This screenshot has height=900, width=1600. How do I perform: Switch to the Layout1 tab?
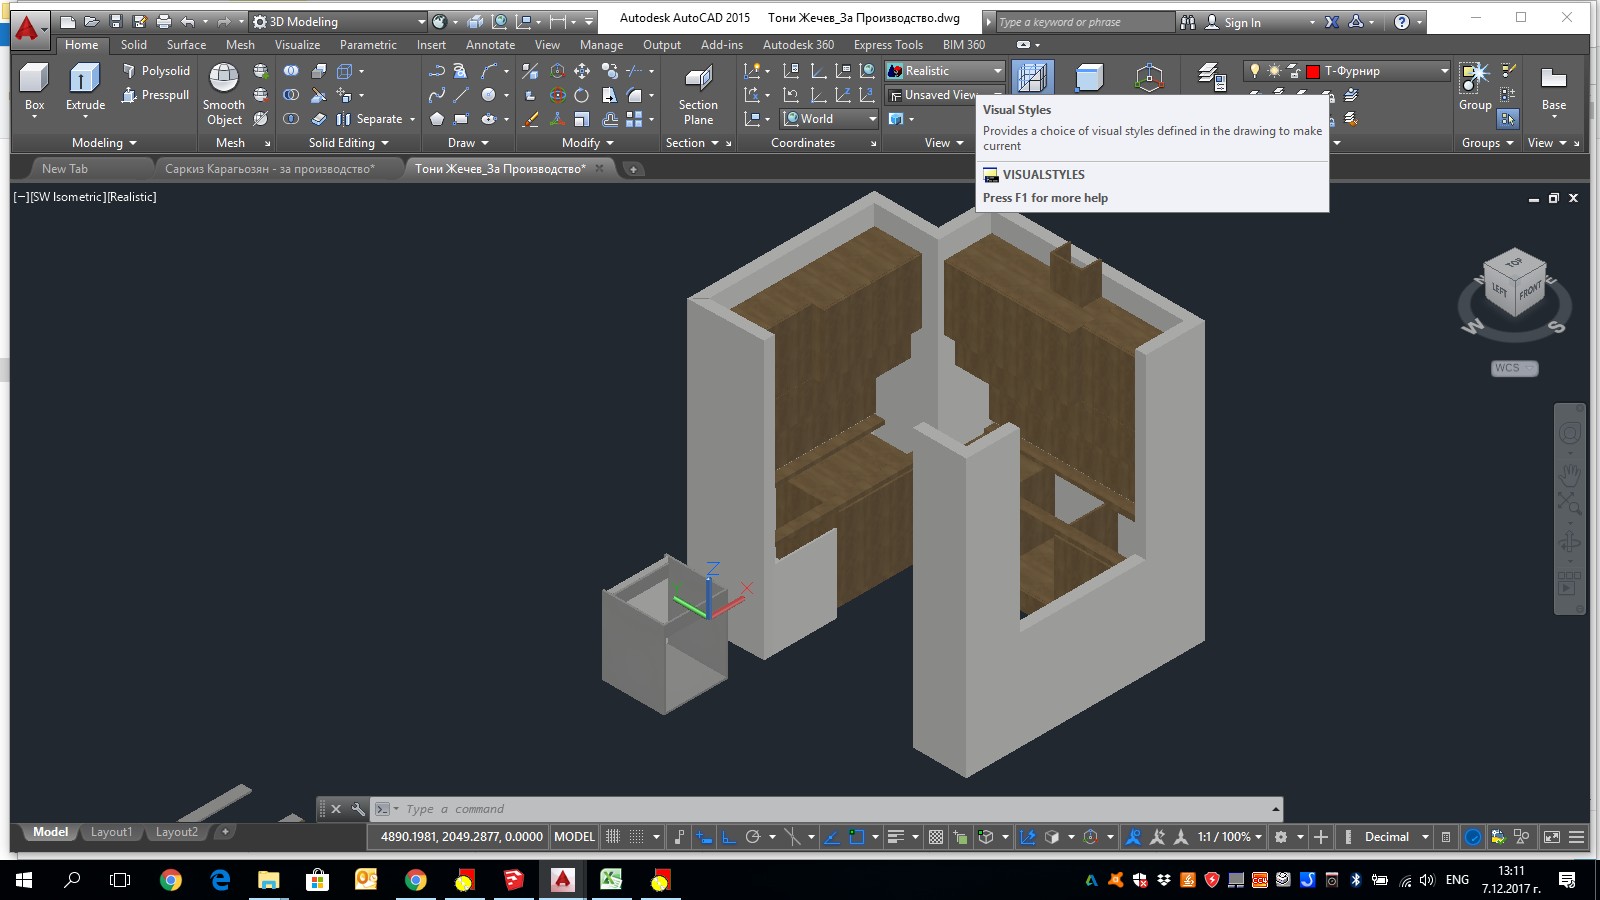pos(111,832)
